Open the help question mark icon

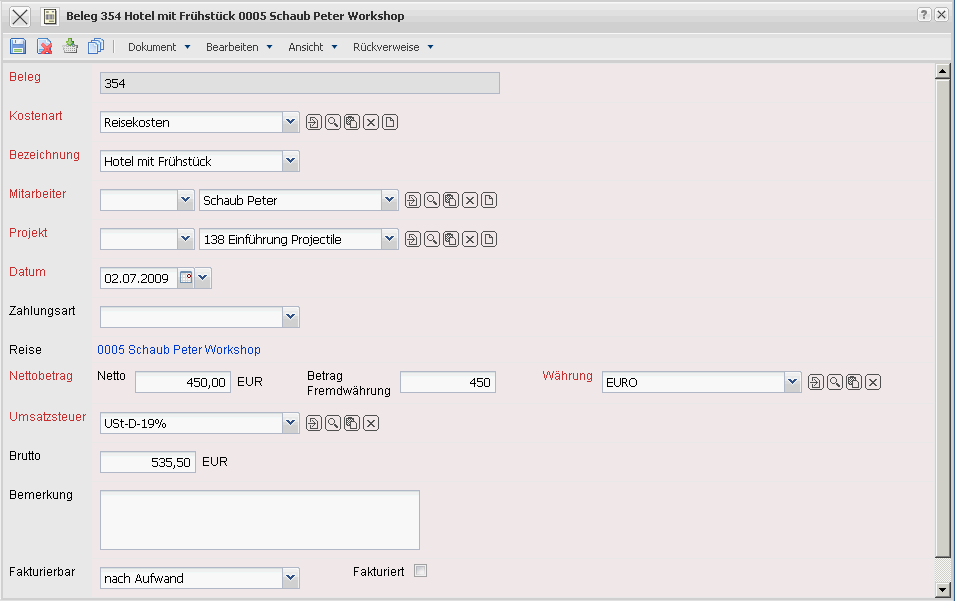[x=924, y=15]
